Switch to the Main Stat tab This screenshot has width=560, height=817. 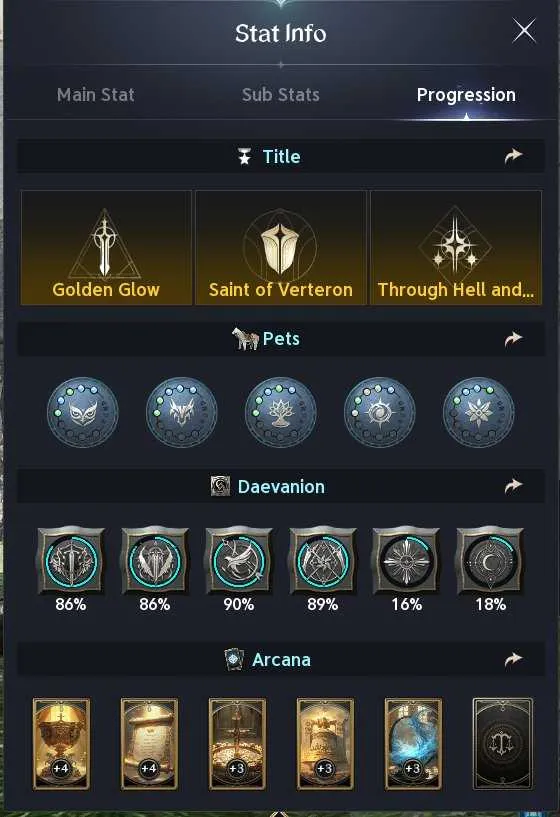tap(96, 95)
